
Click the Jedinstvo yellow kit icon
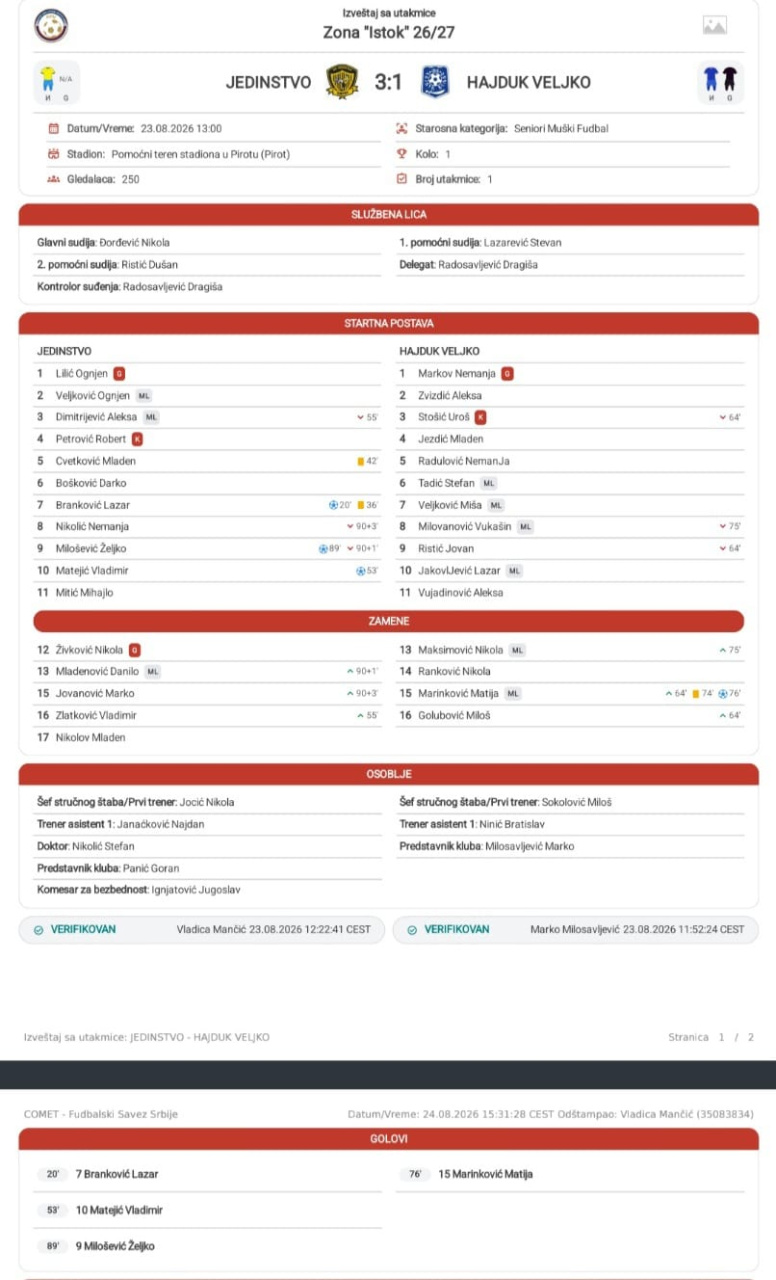coord(47,78)
